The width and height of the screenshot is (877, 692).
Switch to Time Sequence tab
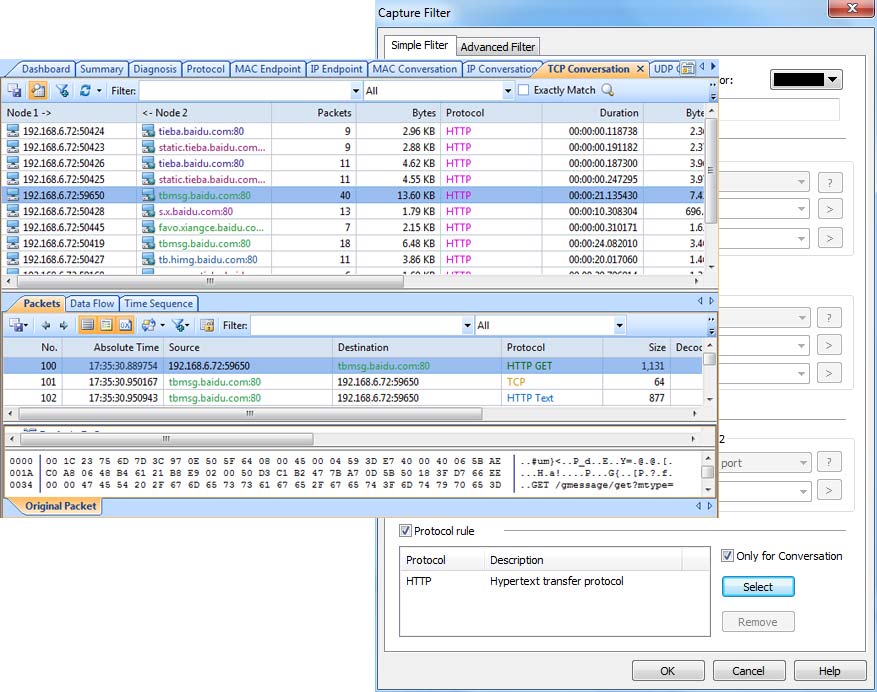[x=158, y=303]
